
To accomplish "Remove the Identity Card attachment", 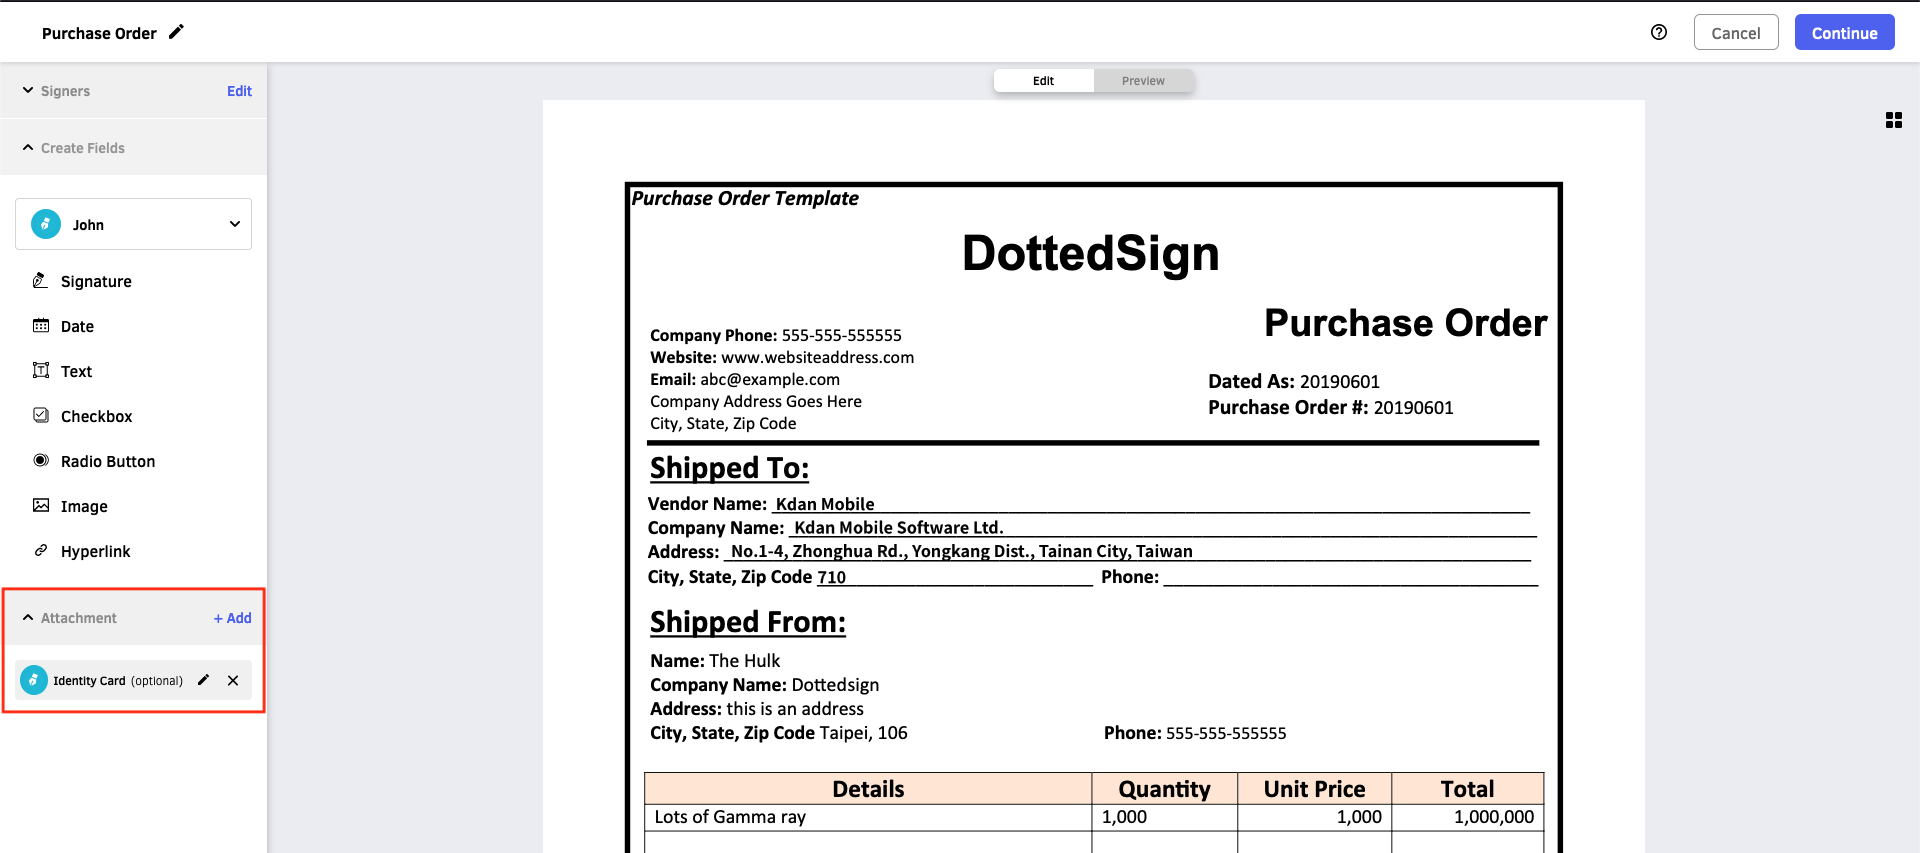I will point(233,680).
